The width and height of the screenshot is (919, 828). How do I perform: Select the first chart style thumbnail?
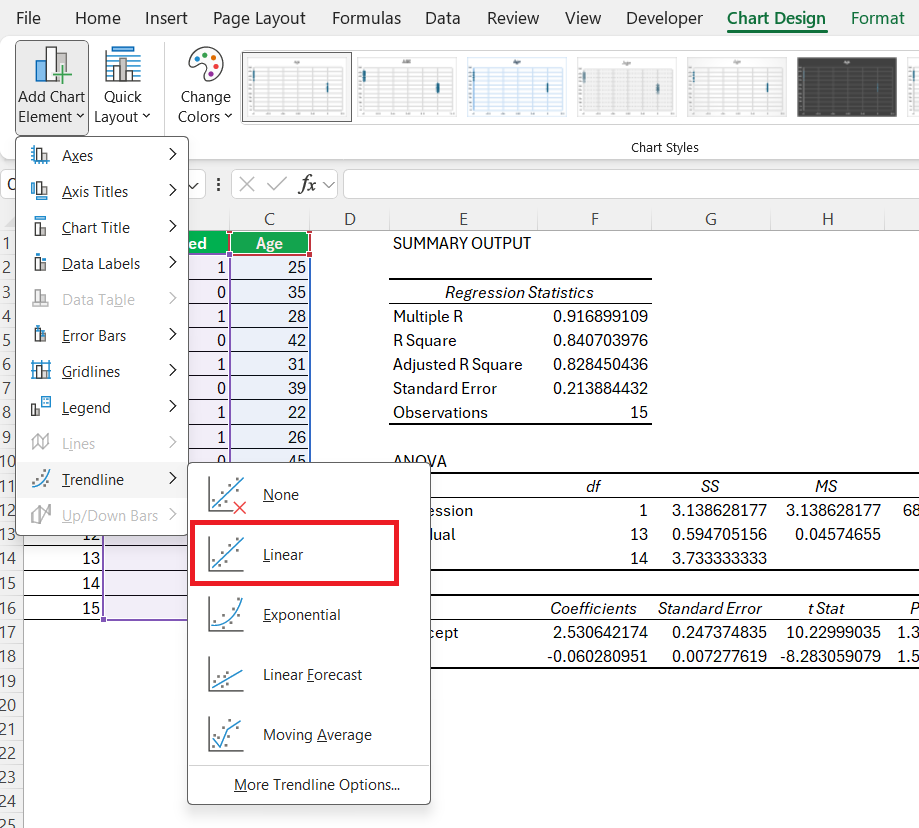point(297,87)
